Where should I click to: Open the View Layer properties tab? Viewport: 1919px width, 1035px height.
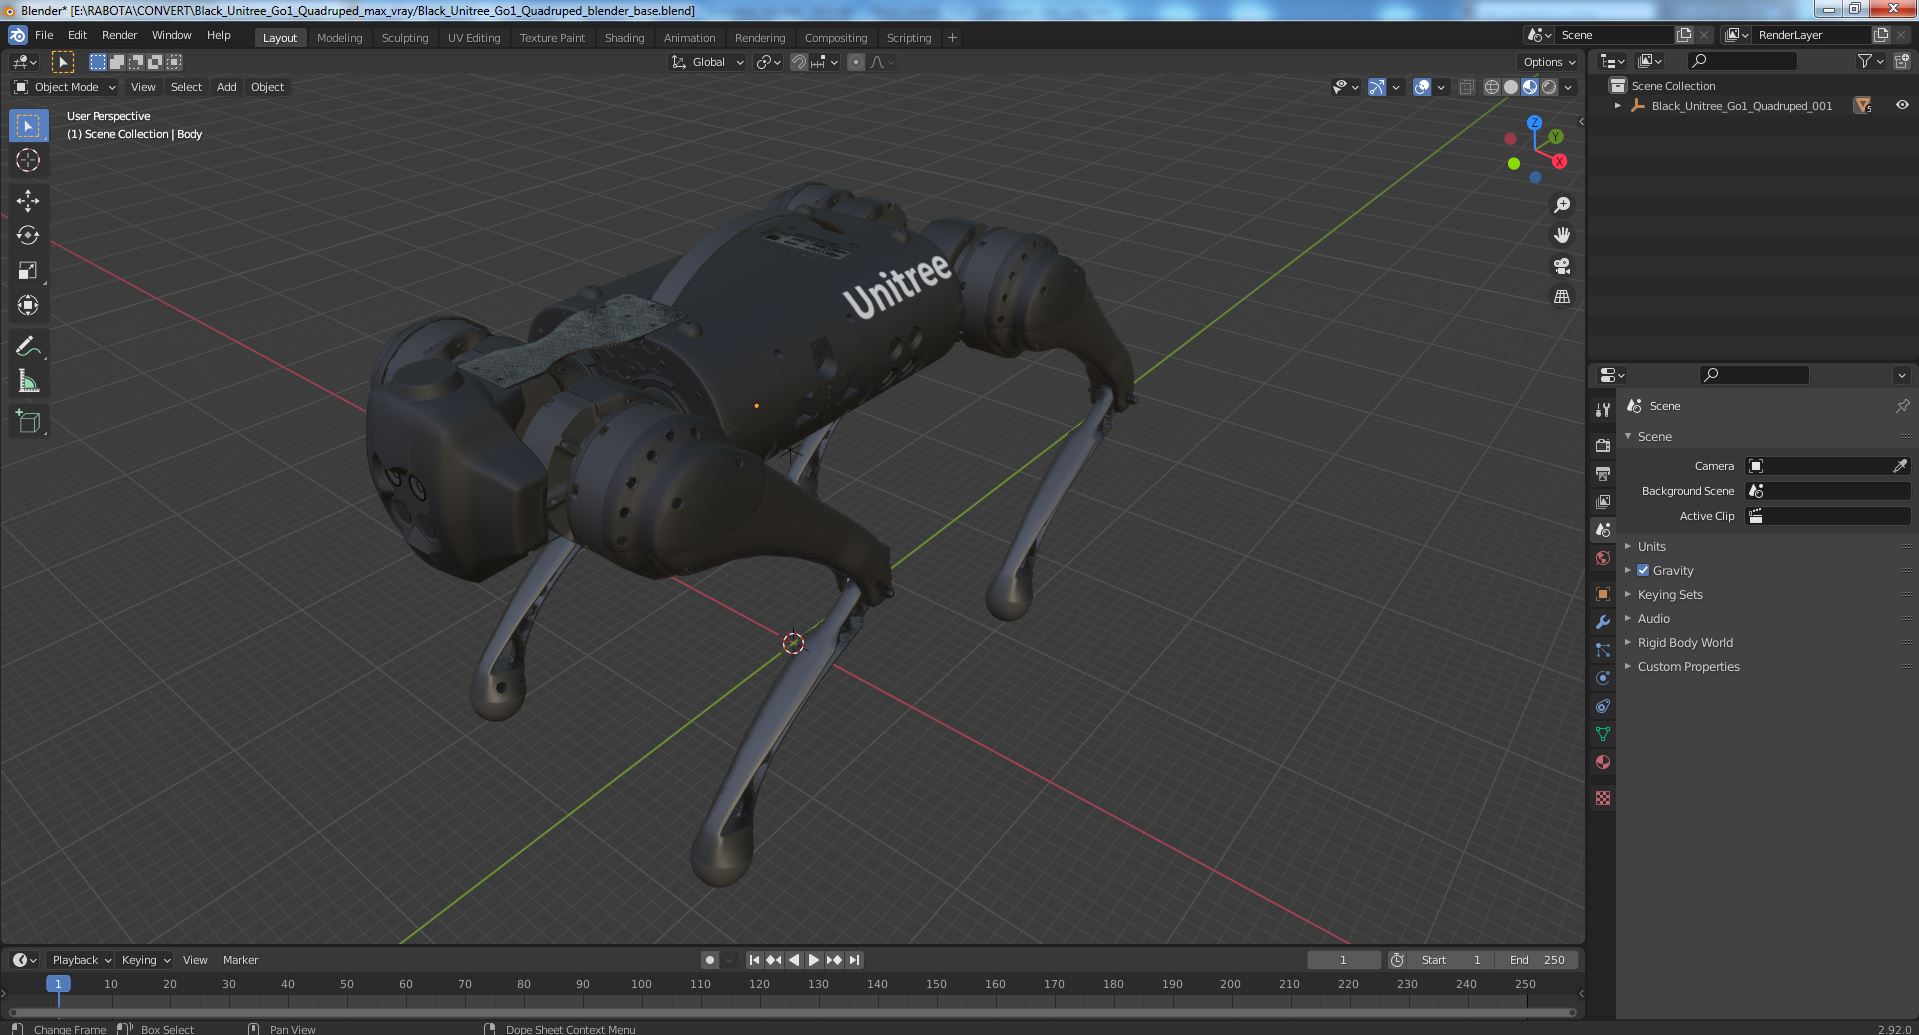click(x=1603, y=501)
